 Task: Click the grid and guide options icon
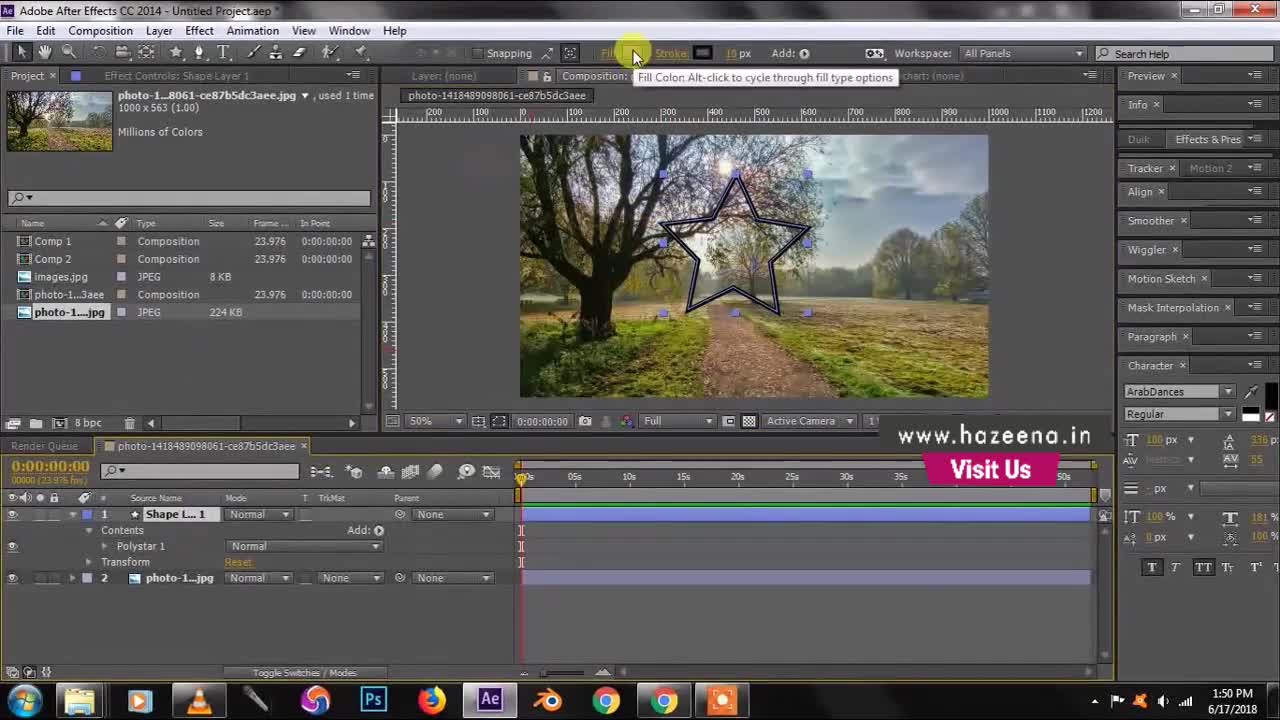click(x=479, y=421)
